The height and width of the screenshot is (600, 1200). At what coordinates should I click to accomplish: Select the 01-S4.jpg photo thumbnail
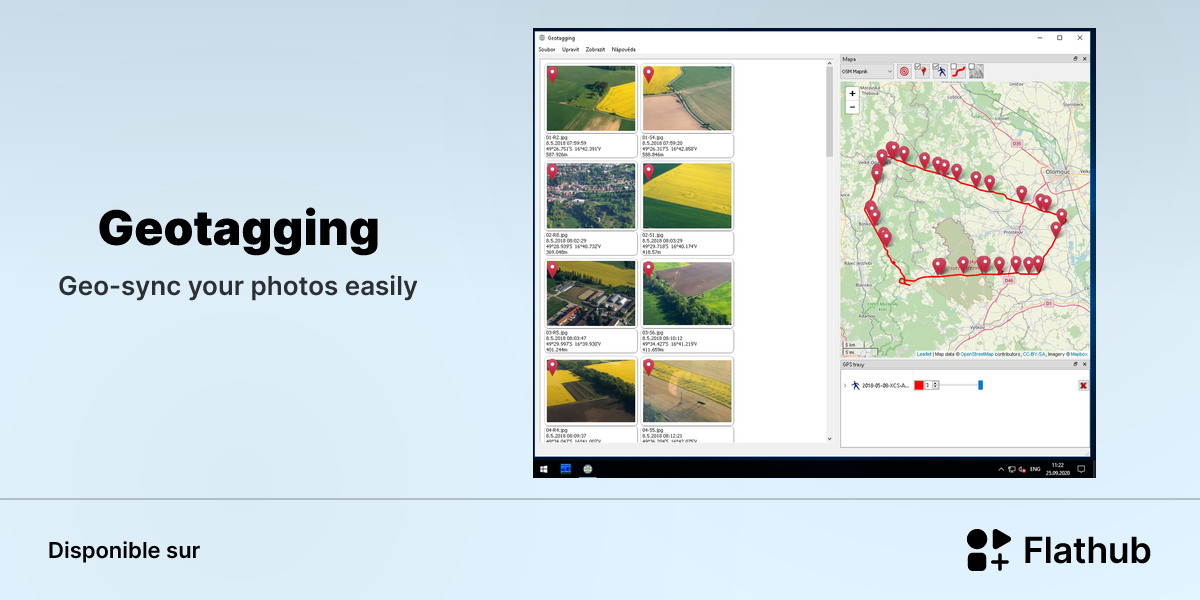(x=686, y=98)
